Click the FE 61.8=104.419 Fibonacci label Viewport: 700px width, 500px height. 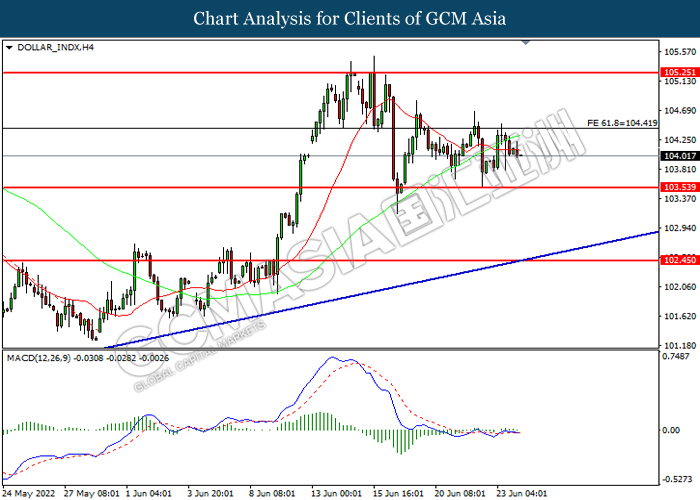coord(622,123)
